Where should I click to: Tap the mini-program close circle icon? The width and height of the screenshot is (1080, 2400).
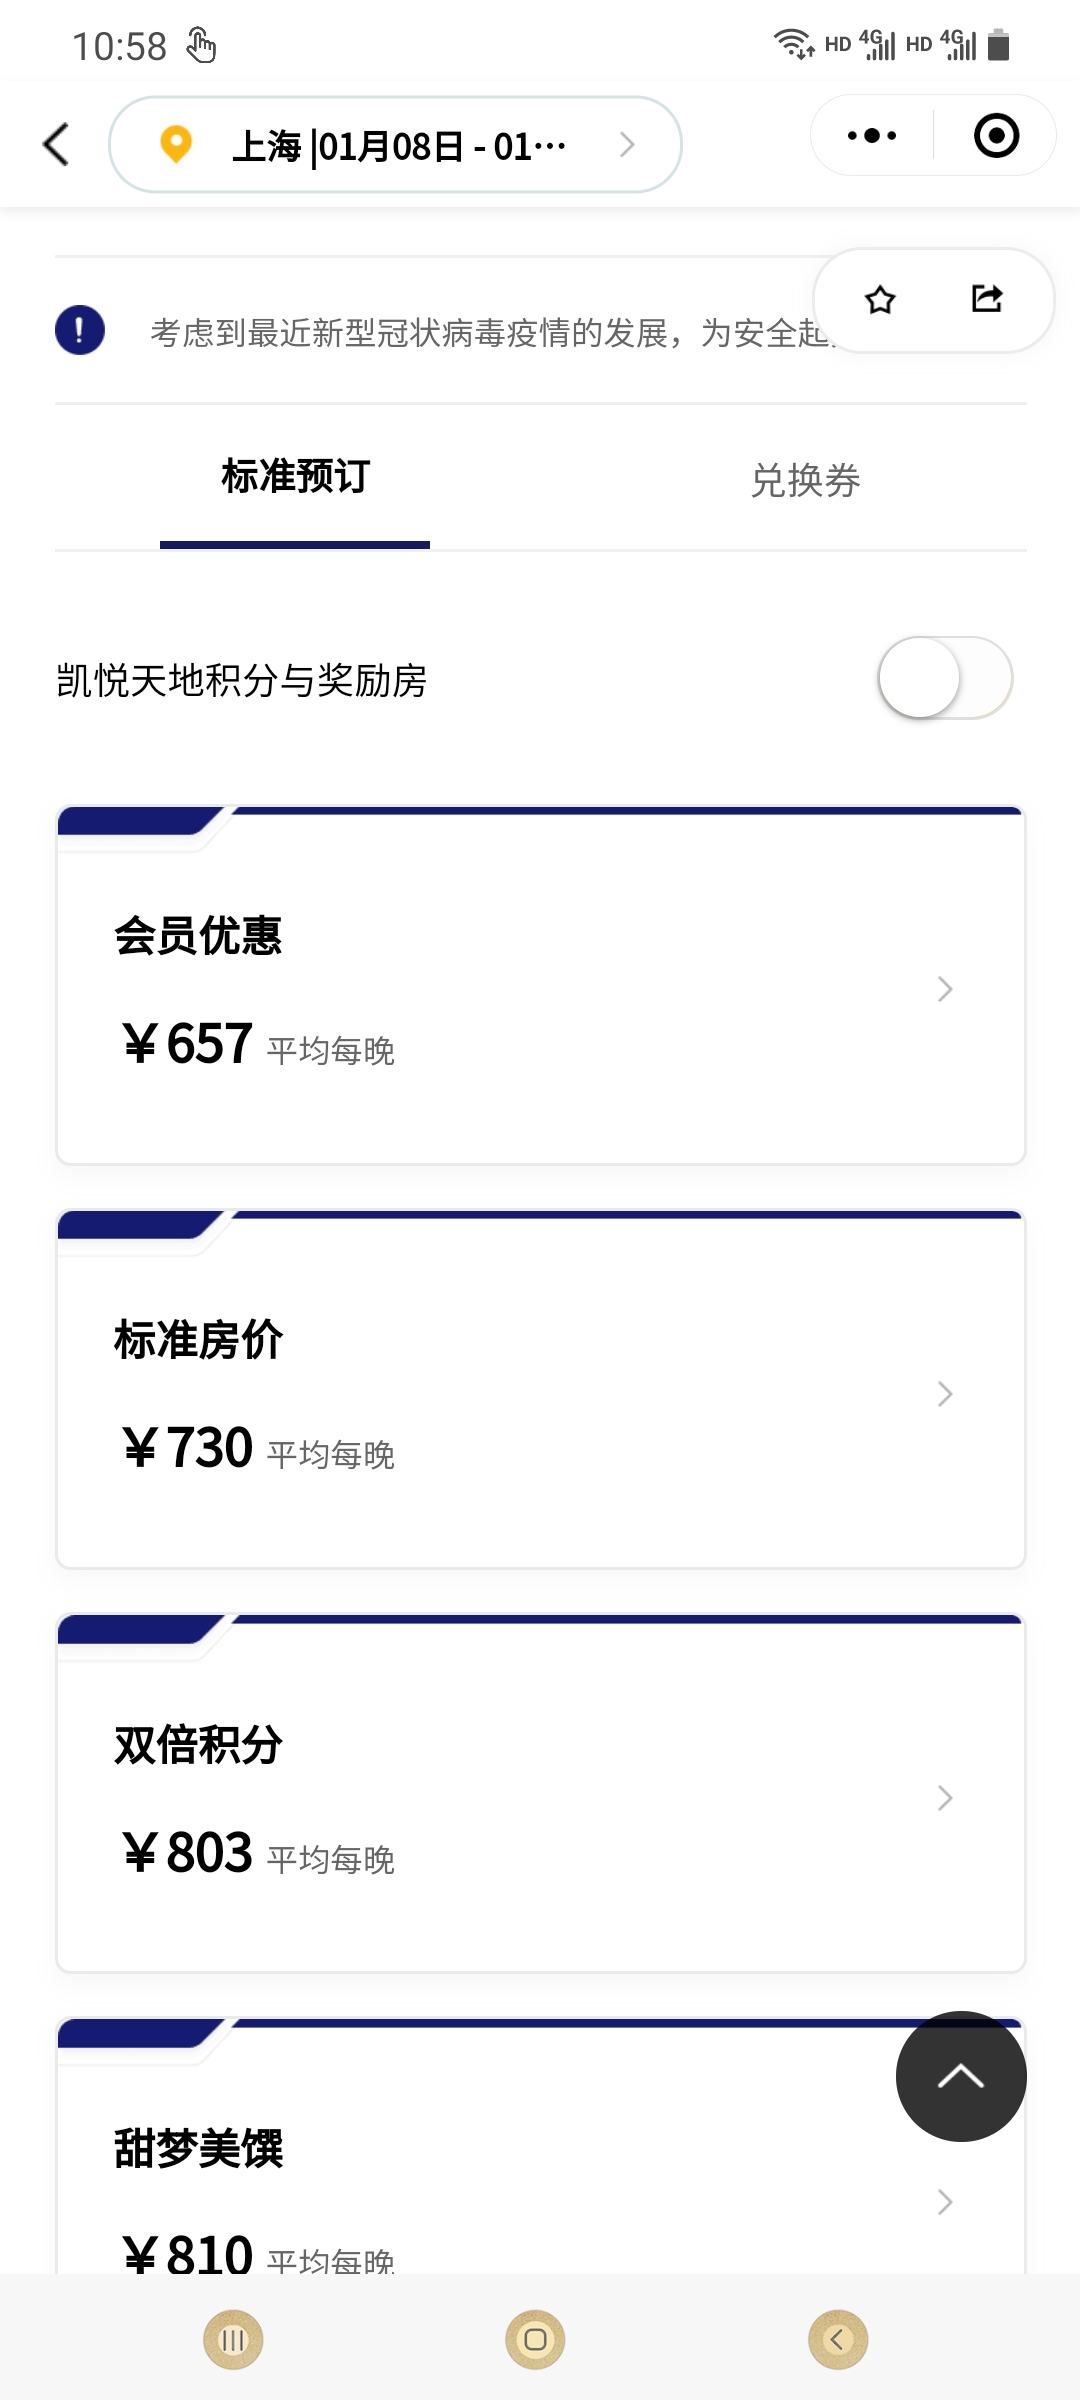click(996, 135)
